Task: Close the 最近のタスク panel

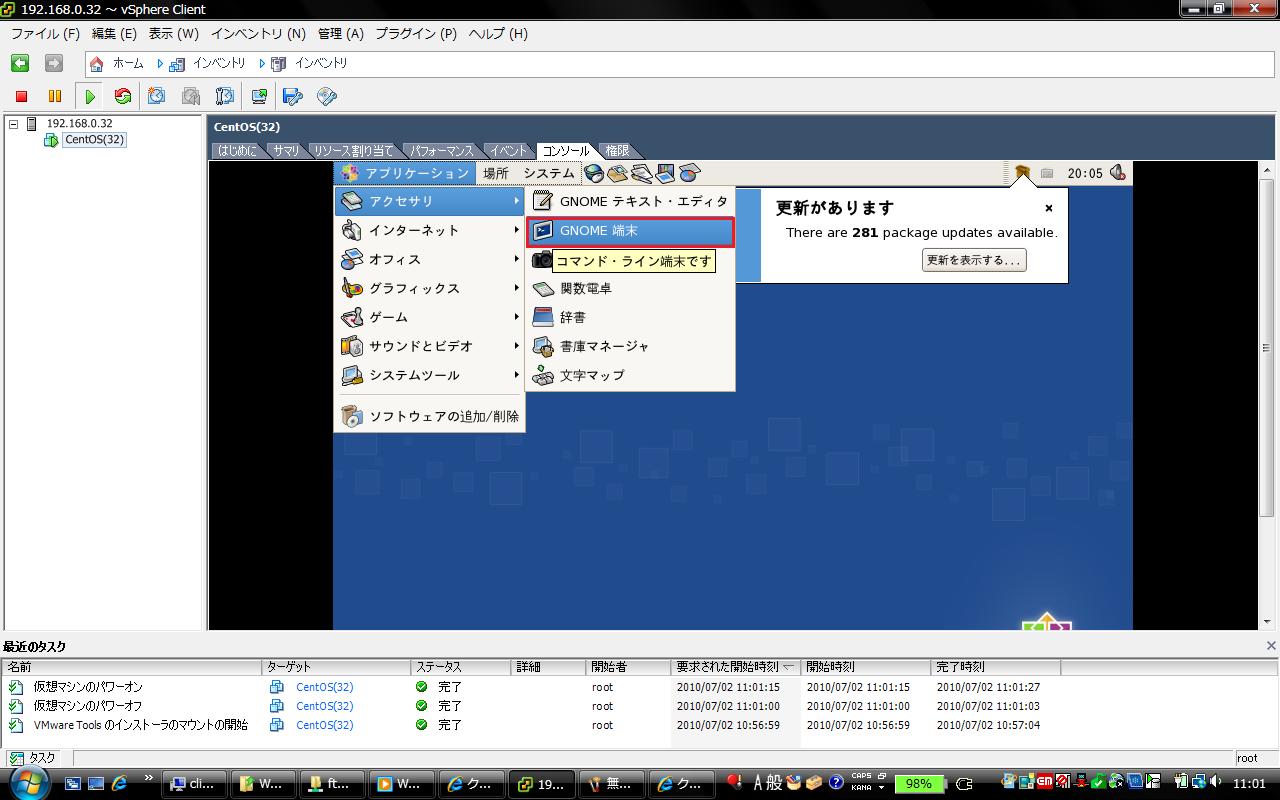Action: (1271, 646)
